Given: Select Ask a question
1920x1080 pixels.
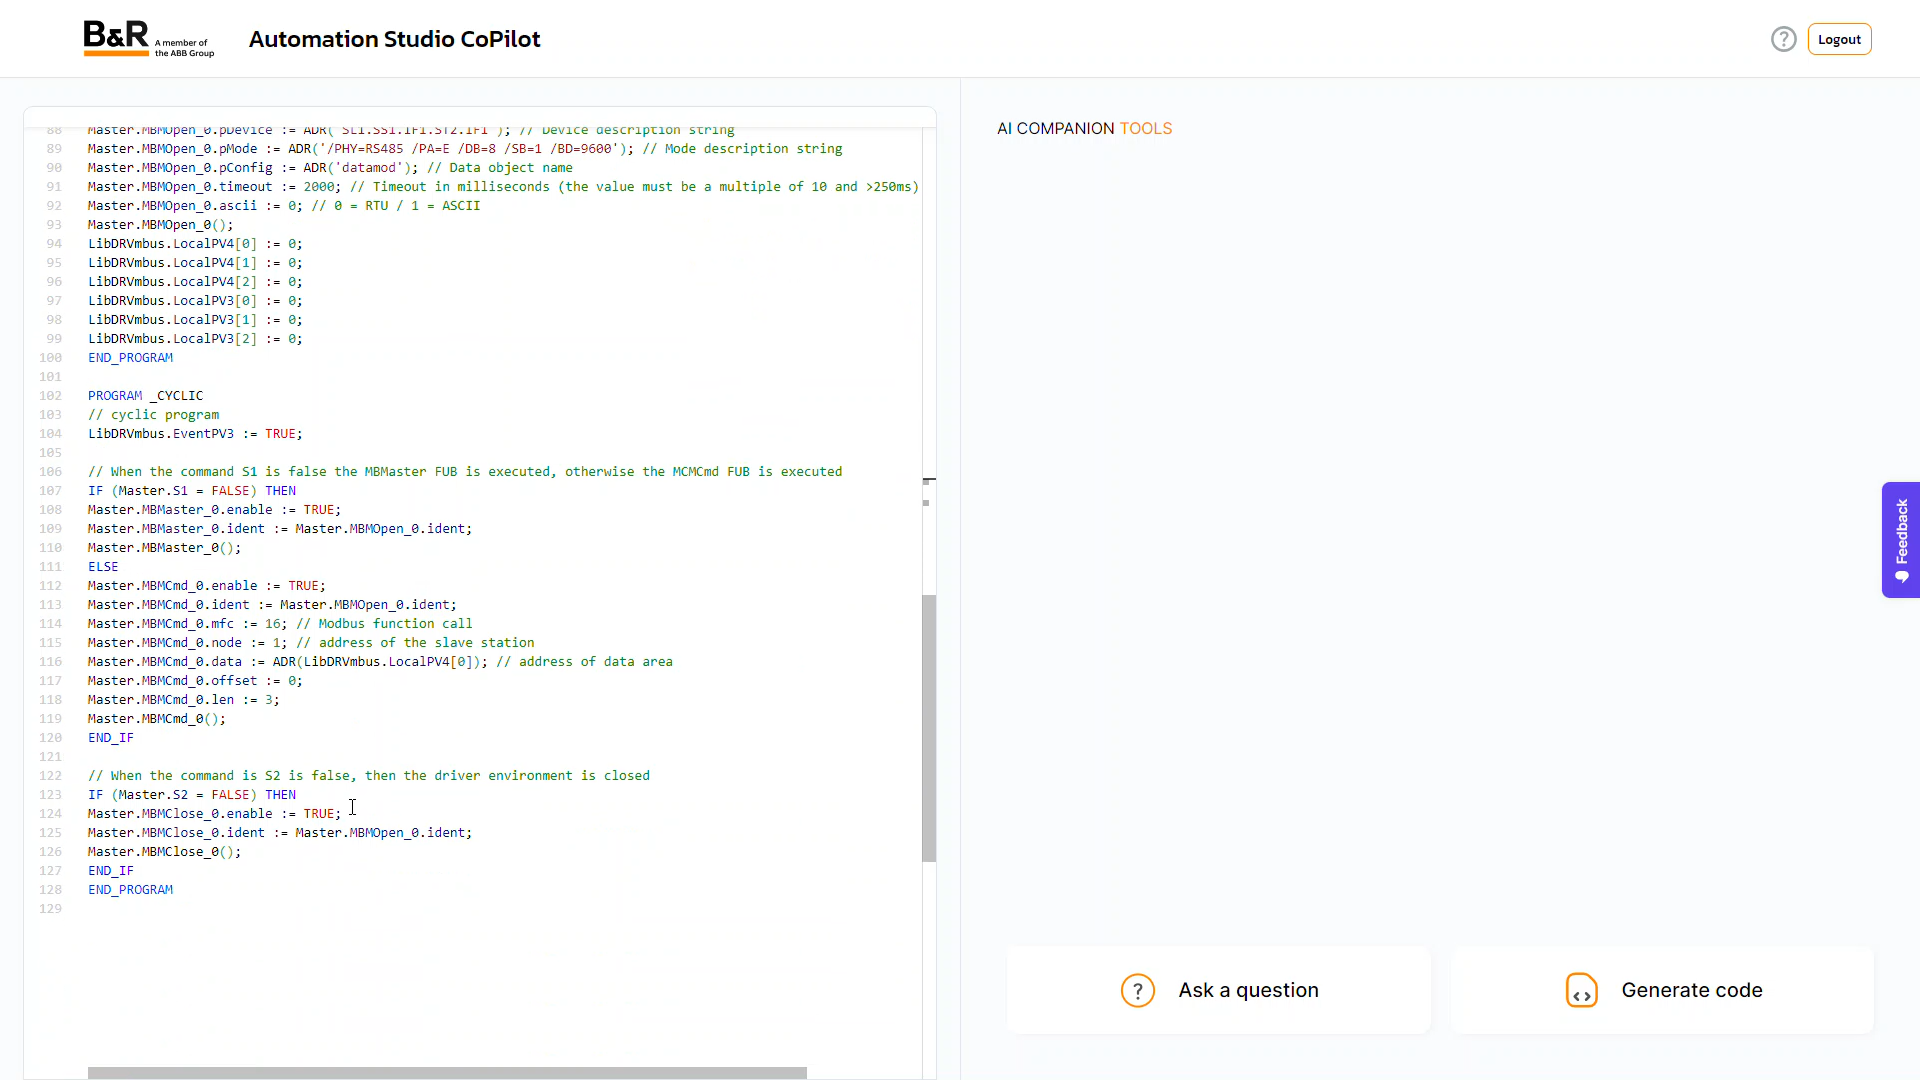Looking at the screenshot, I should pos(1247,990).
